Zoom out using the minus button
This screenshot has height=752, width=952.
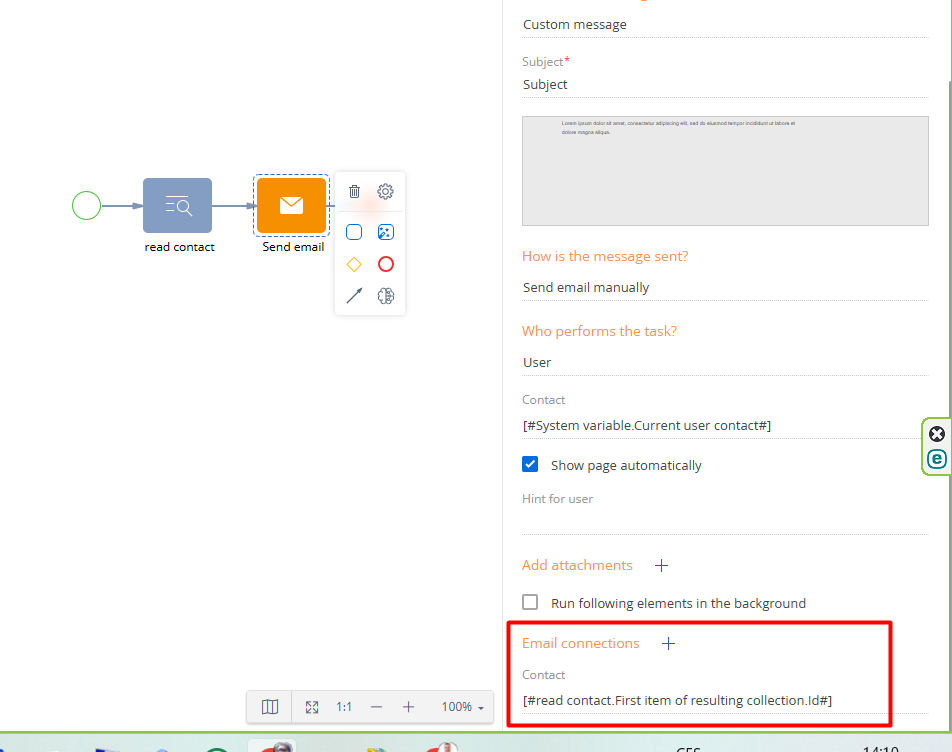pyautogui.click(x=376, y=707)
